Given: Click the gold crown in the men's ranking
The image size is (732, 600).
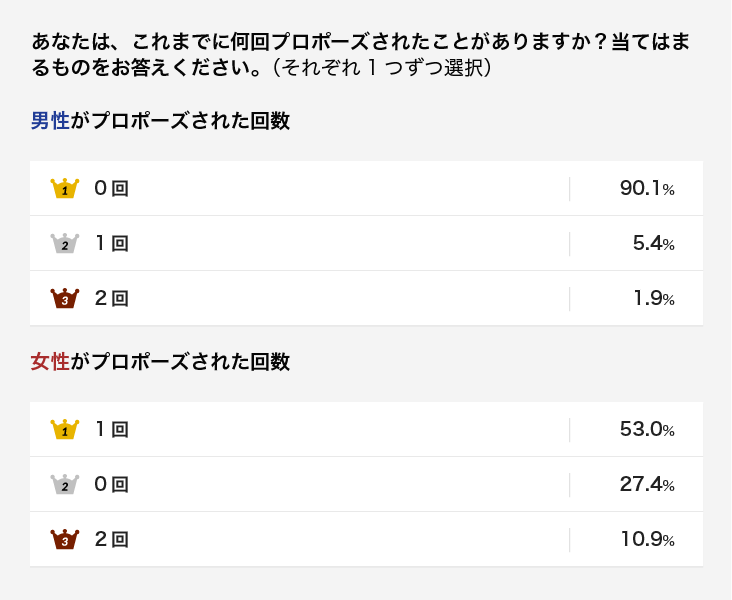Looking at the screenshot, I should point(65,188).
